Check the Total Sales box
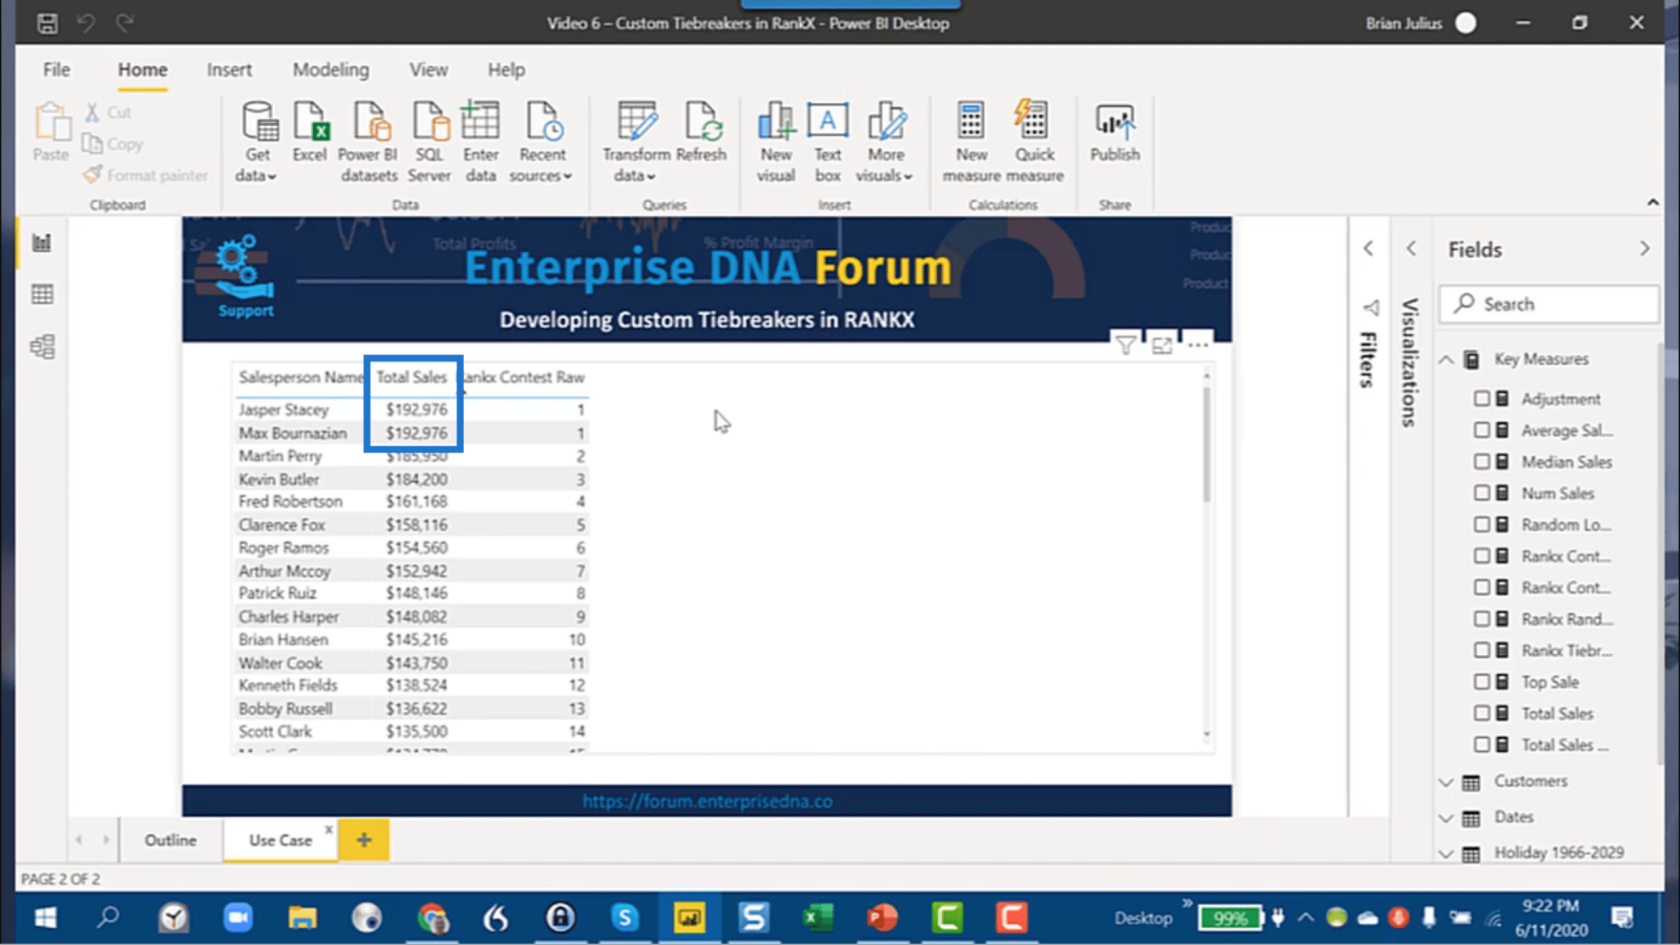 click(x=1481, y=713)
